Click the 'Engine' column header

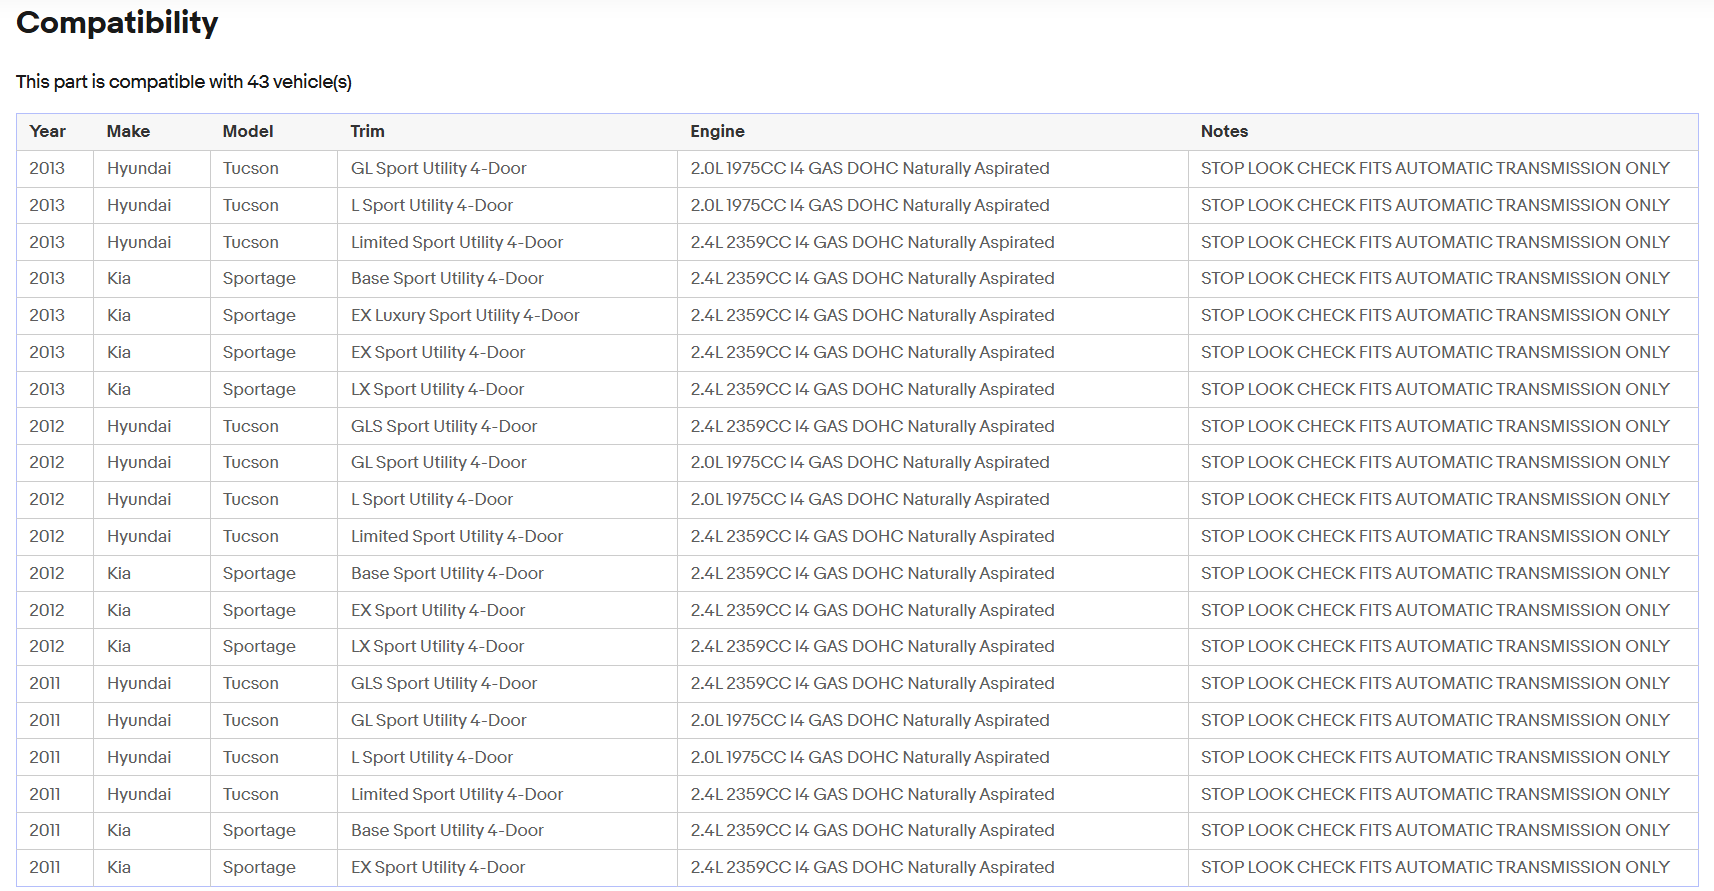[x=717, y=131]
